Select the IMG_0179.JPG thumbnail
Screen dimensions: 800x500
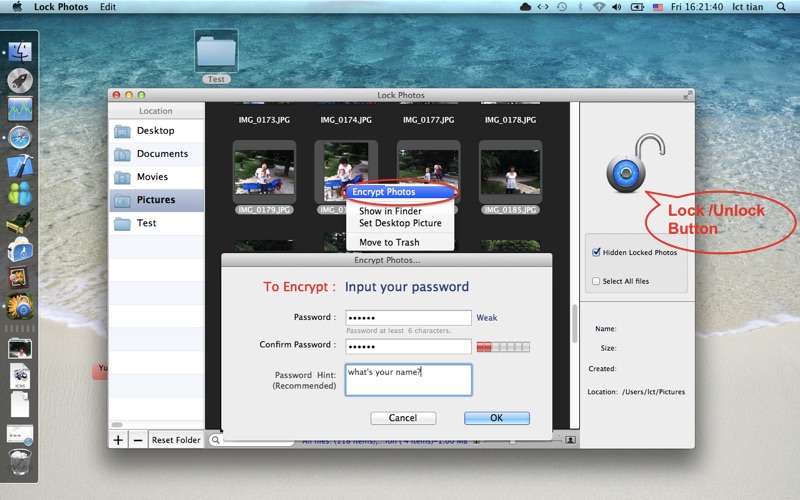coord(264,172)
